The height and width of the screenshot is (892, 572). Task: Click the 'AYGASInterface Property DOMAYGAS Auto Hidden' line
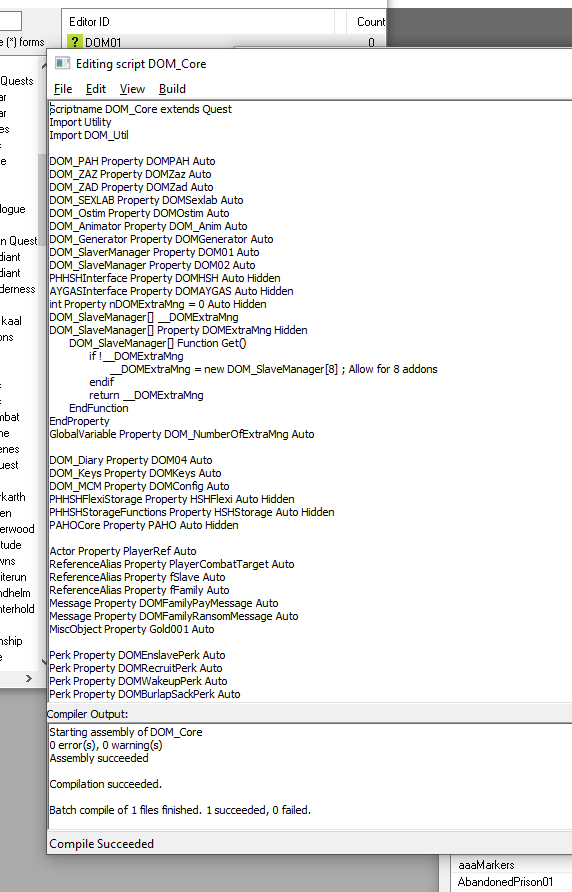click(x=171, y=291)
